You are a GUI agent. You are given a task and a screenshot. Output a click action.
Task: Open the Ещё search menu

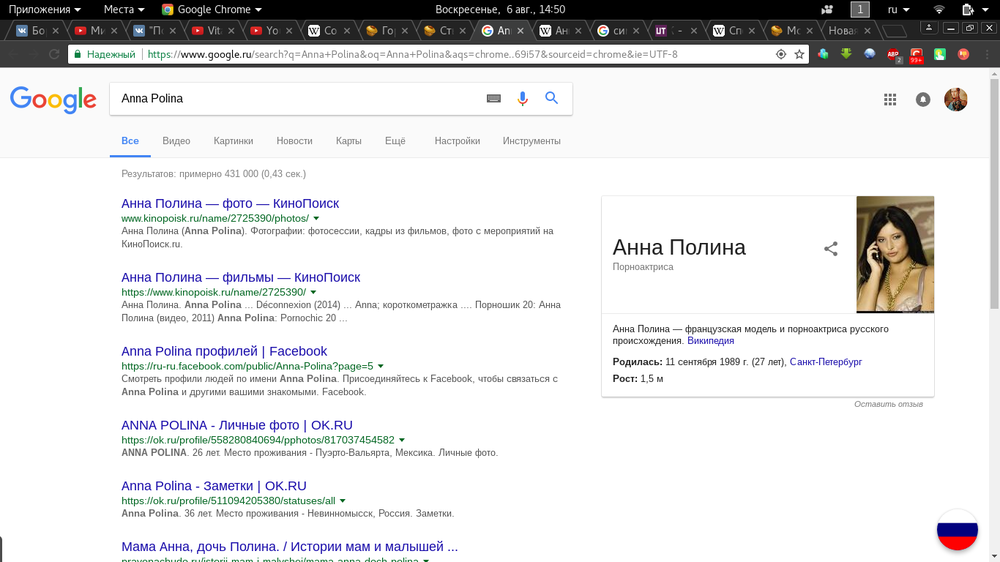pos(395,141)
